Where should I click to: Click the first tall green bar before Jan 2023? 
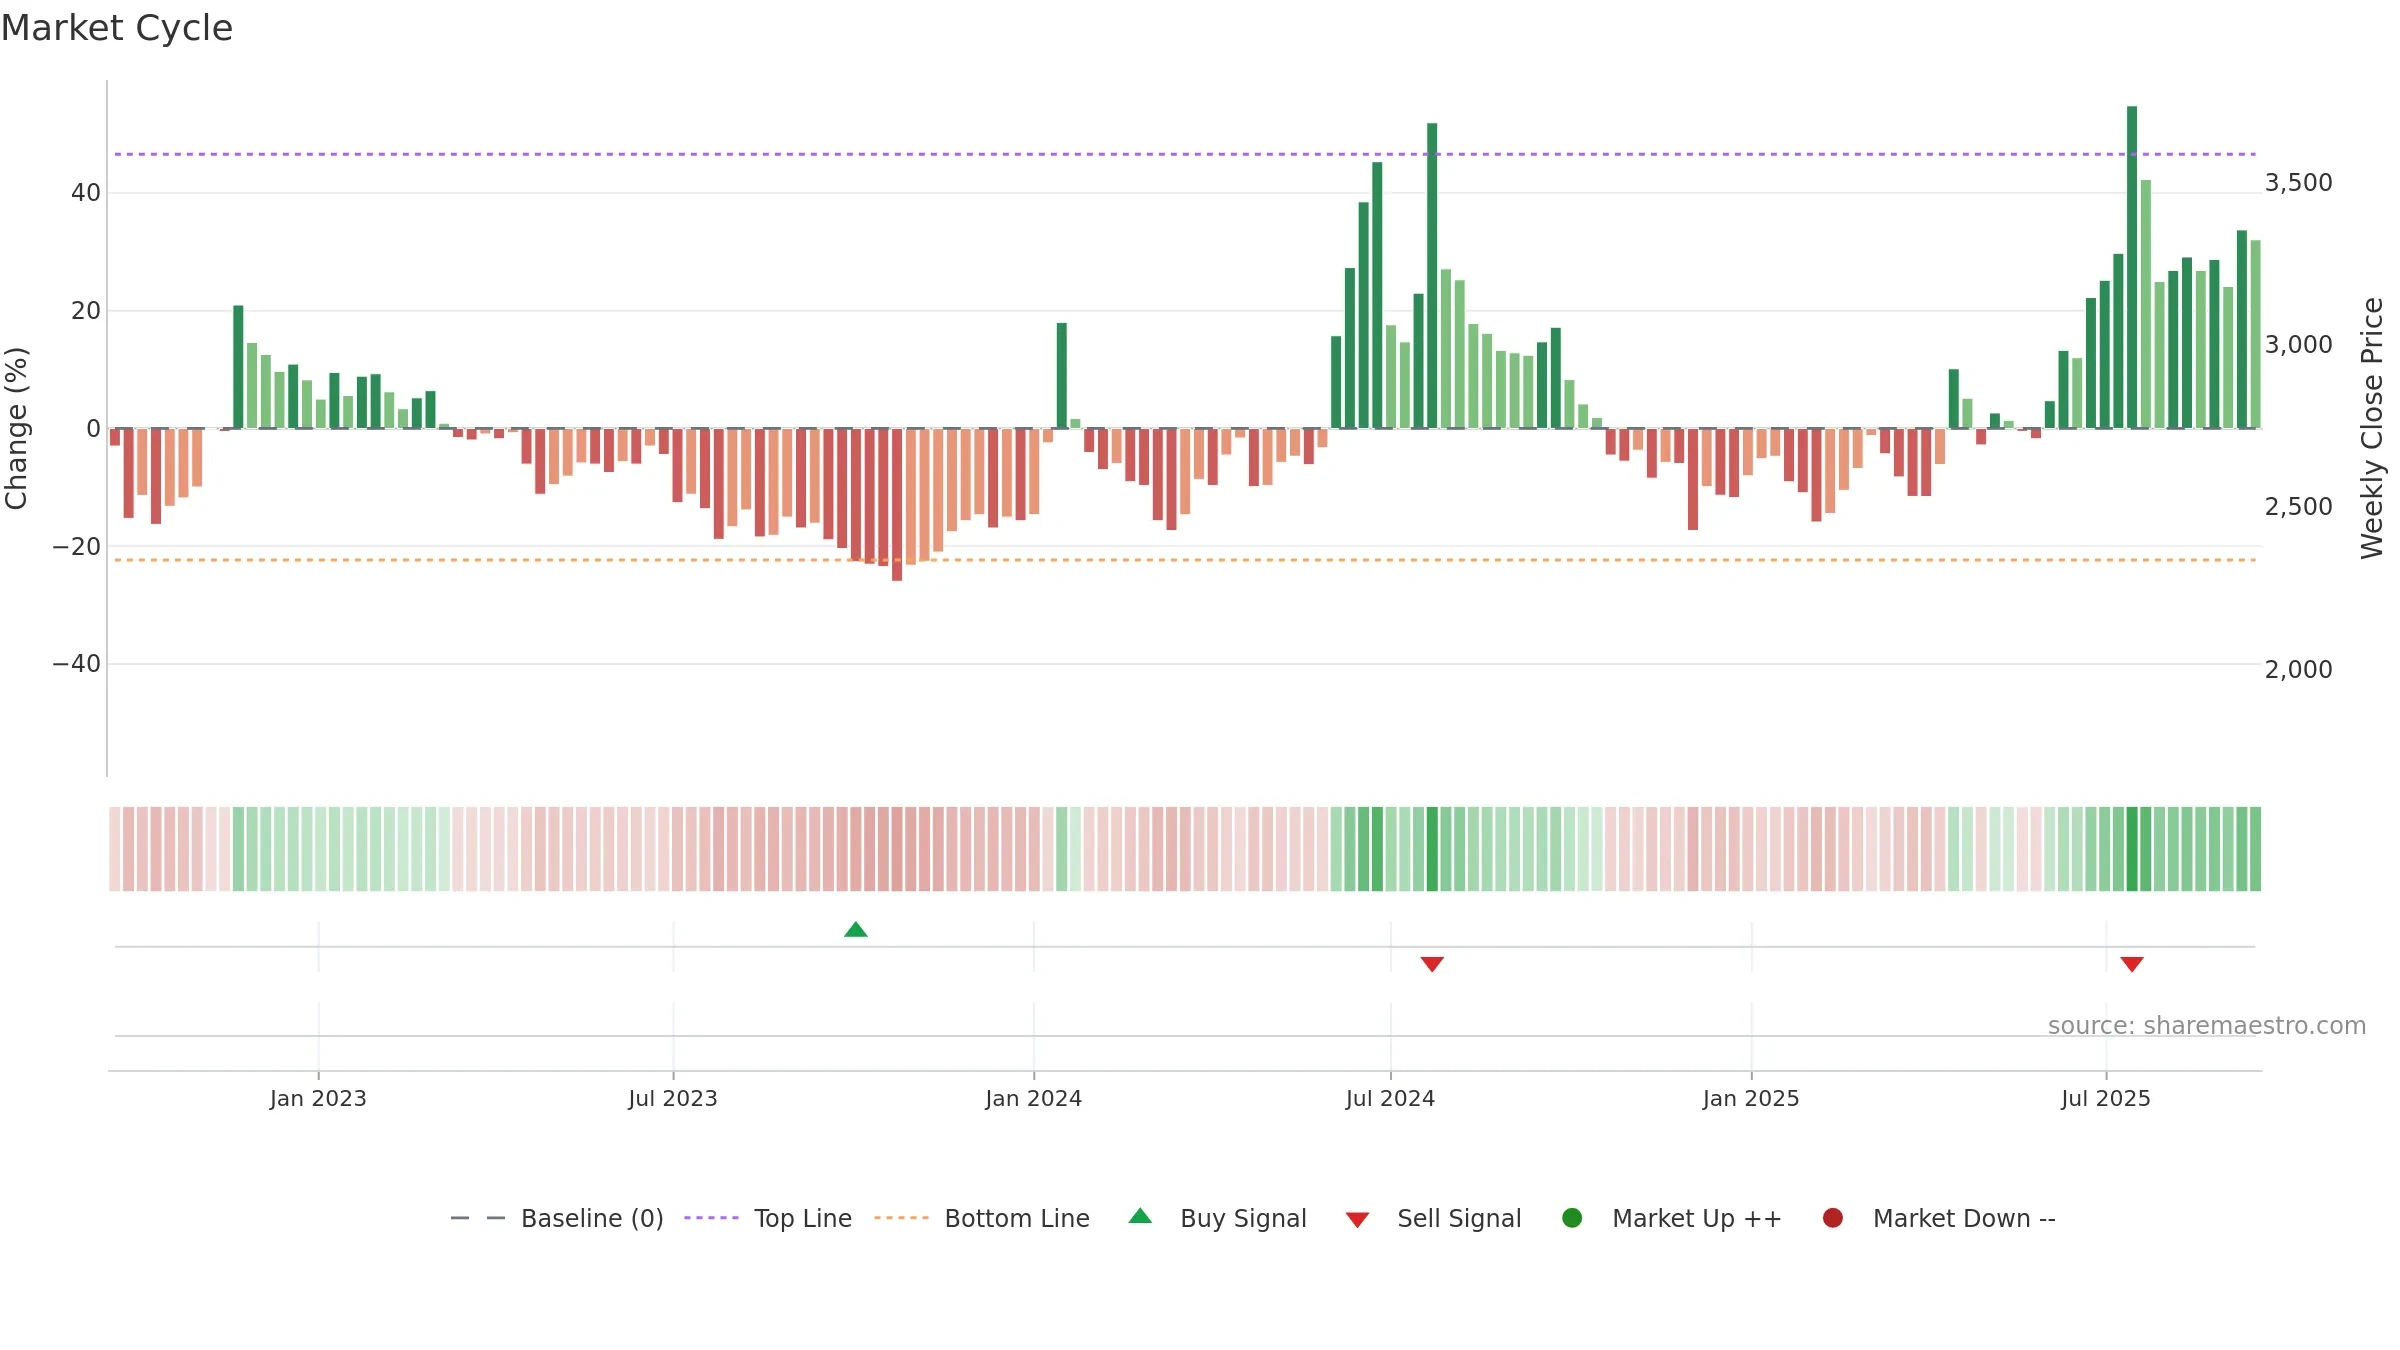(238, 367)
